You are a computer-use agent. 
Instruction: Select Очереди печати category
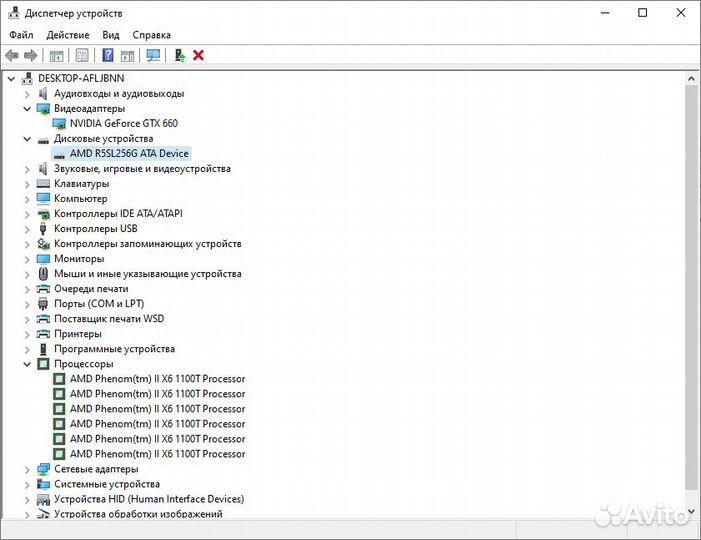(91, 289)
